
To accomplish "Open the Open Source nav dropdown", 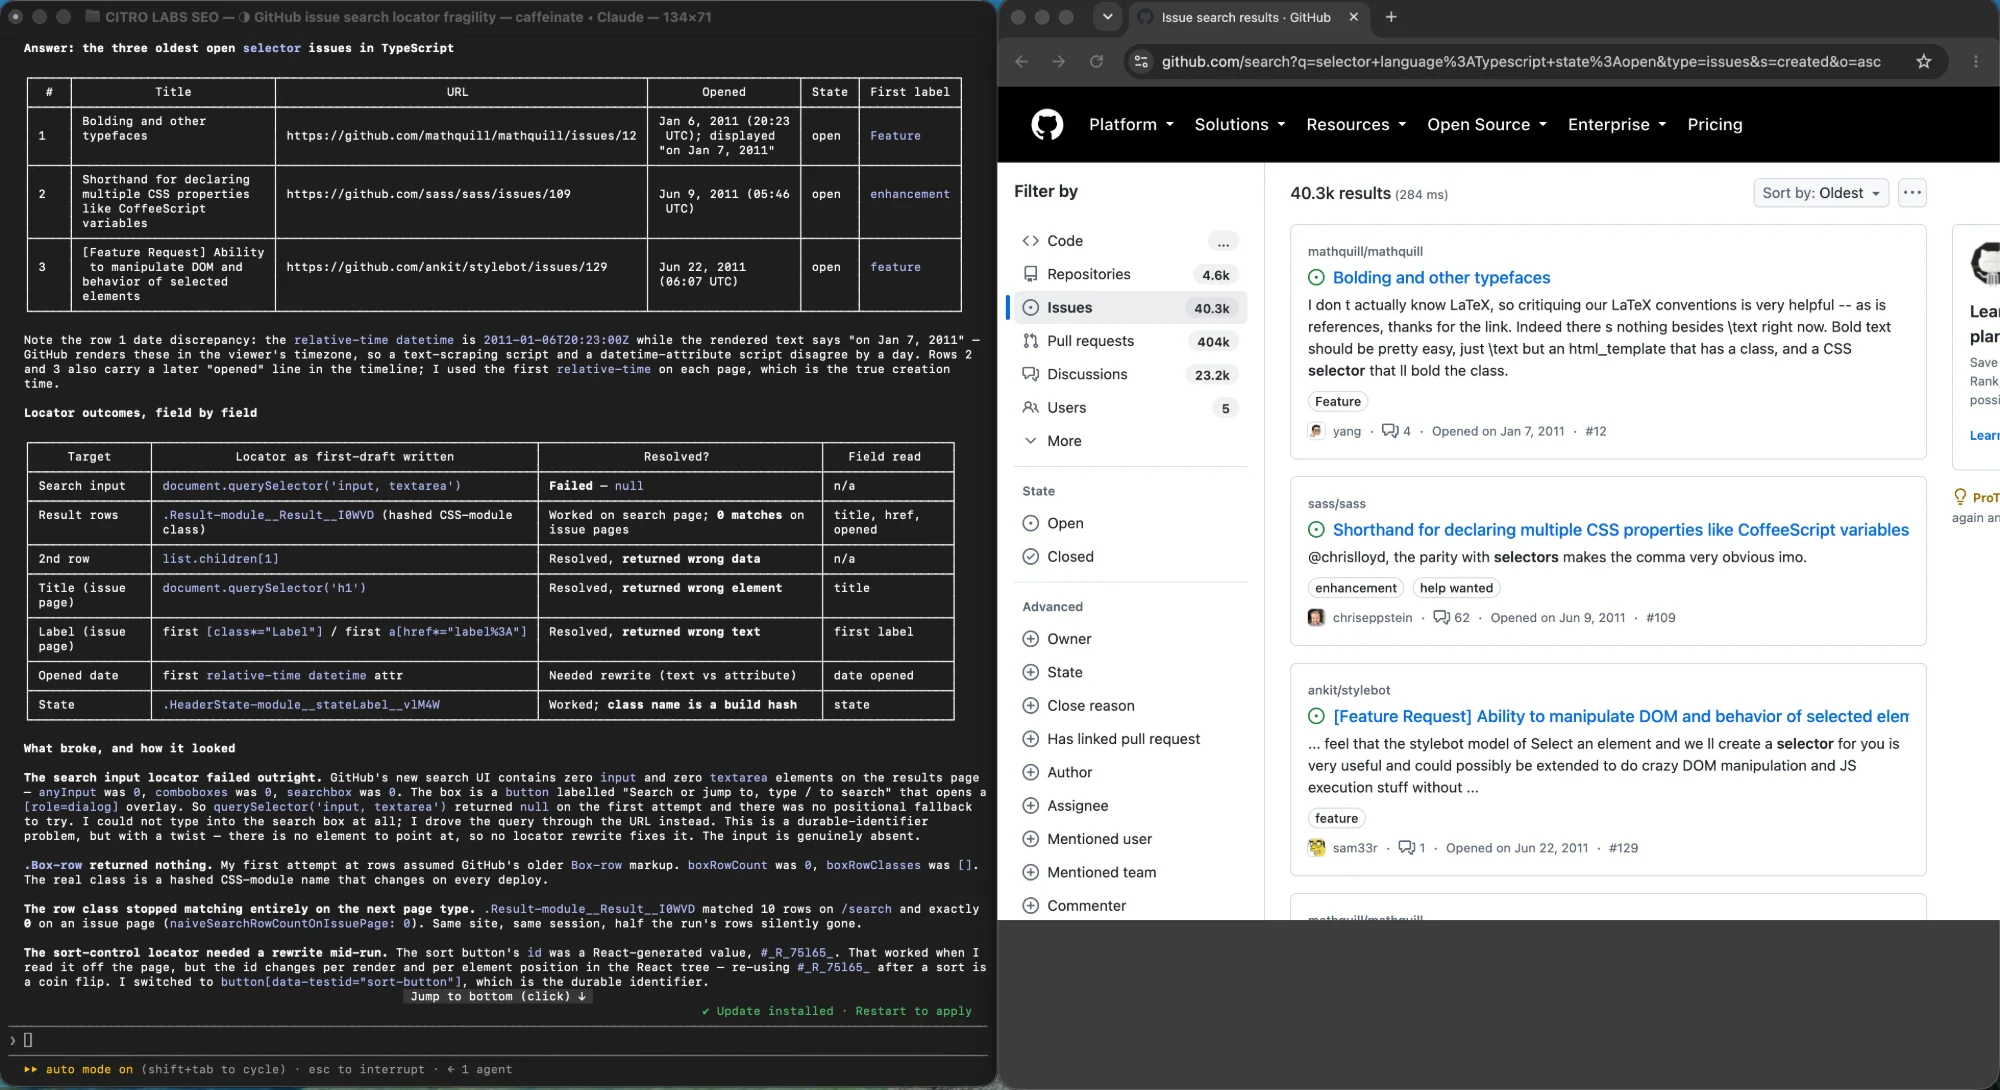I will pyautogui.click(x=1487, y=125).
